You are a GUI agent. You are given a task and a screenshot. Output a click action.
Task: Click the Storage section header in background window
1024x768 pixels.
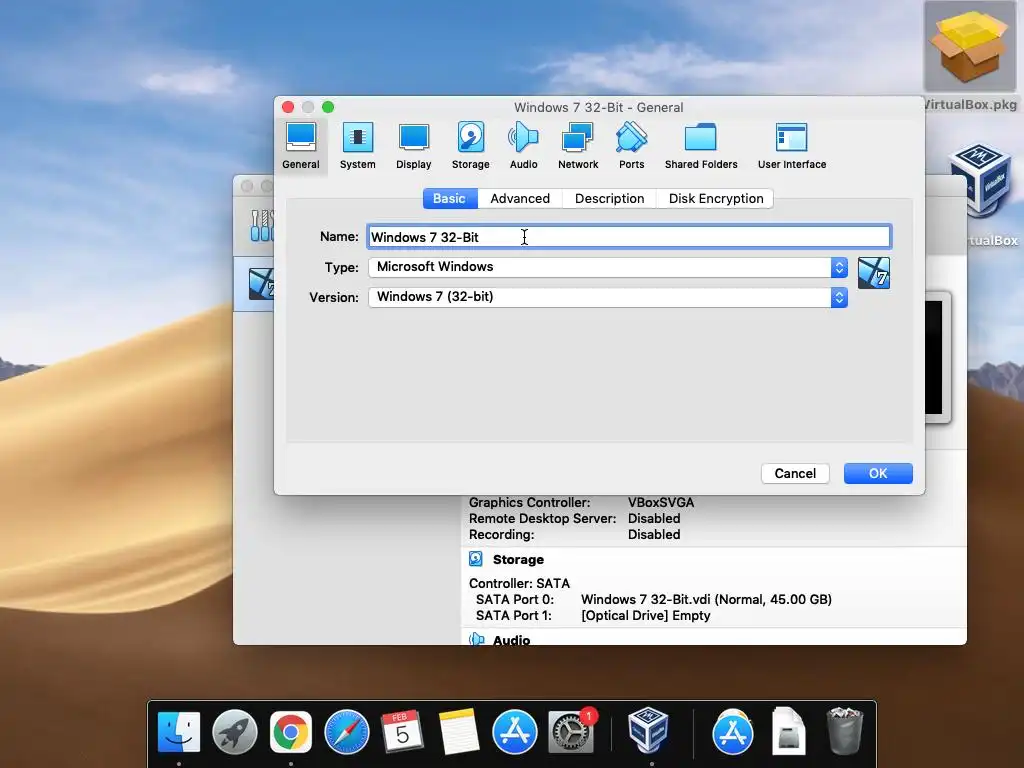(518, 560)
